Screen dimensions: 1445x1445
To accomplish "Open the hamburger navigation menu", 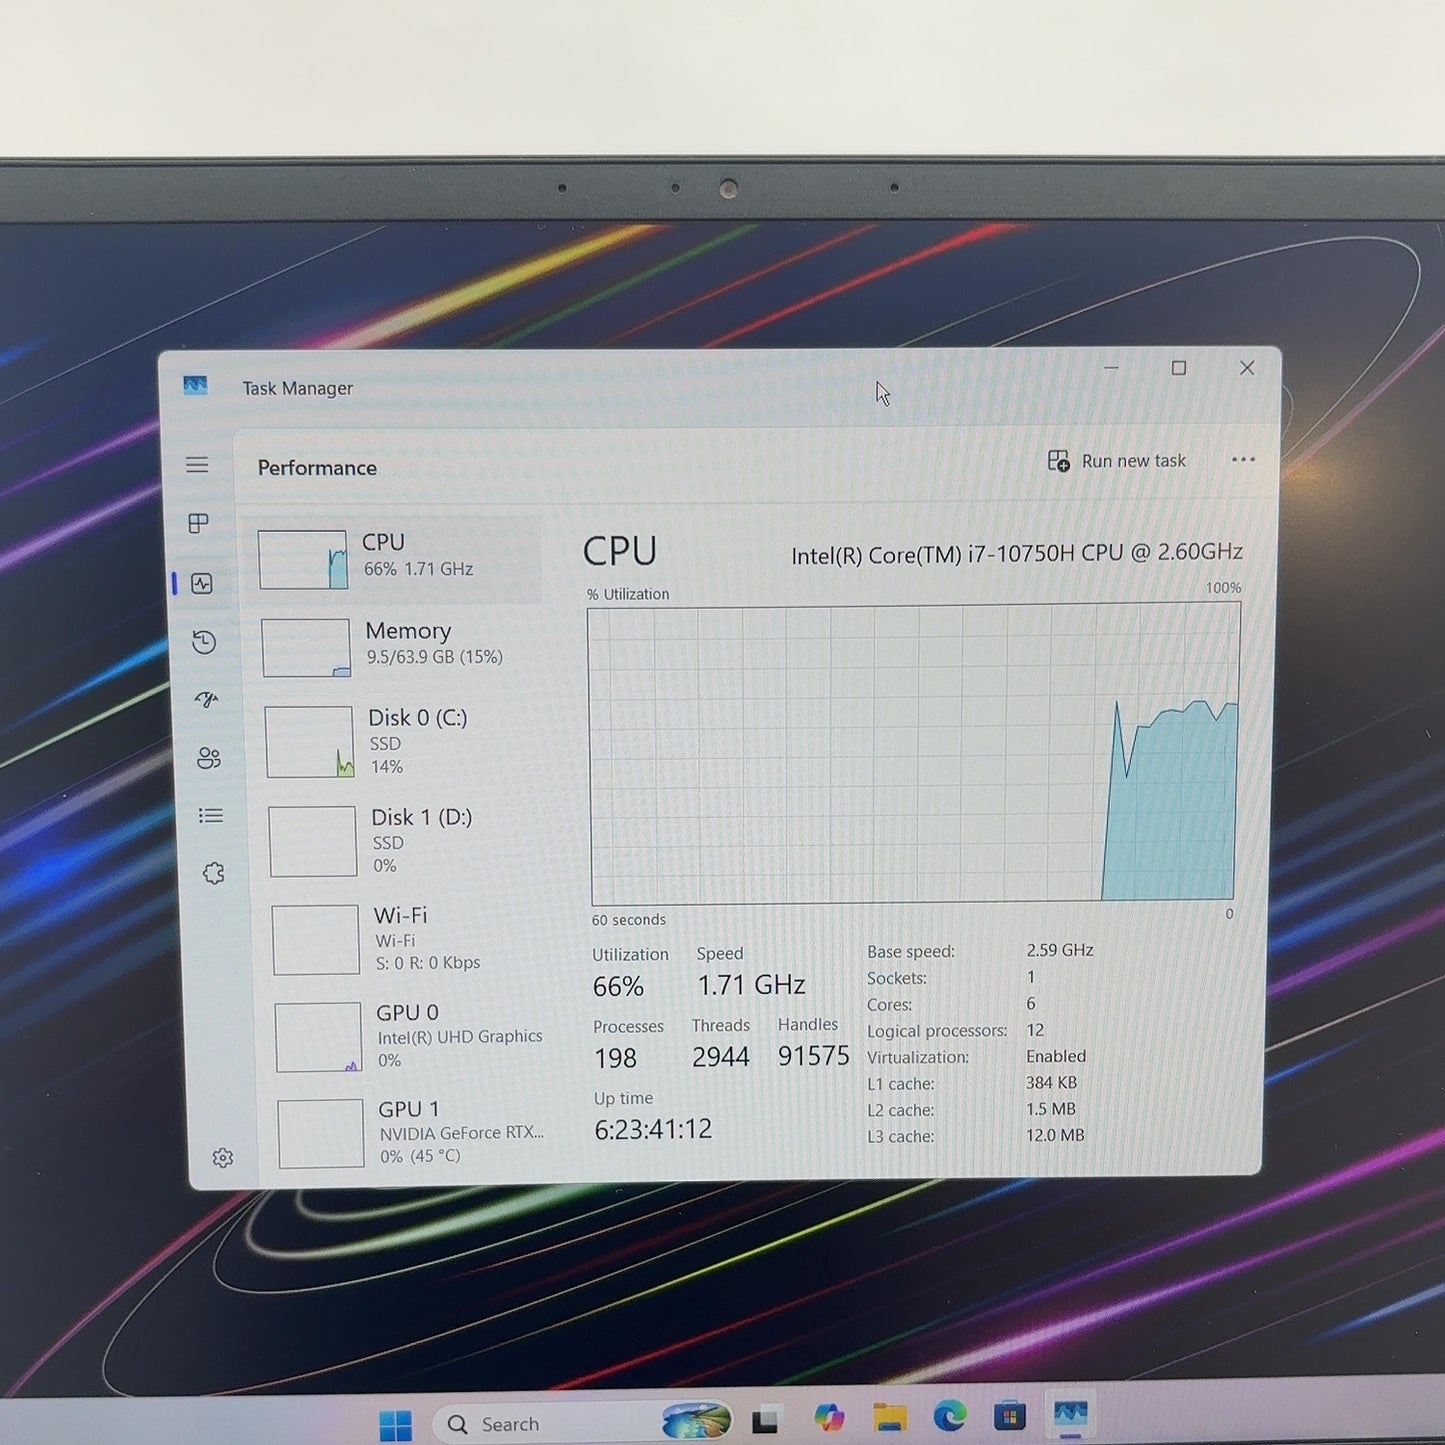I will (x=197, y=465).
